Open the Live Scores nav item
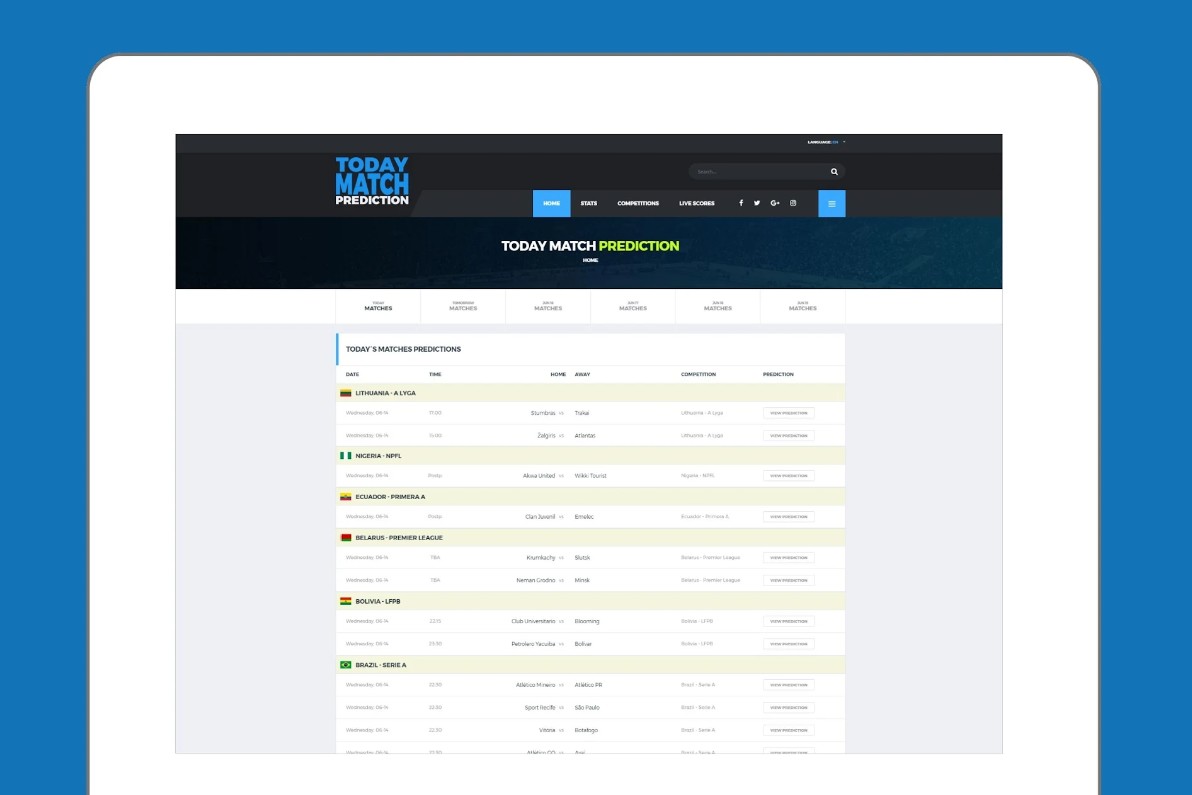The height and width of the screenshot is (795, 1192). click(x=696, y=204)
